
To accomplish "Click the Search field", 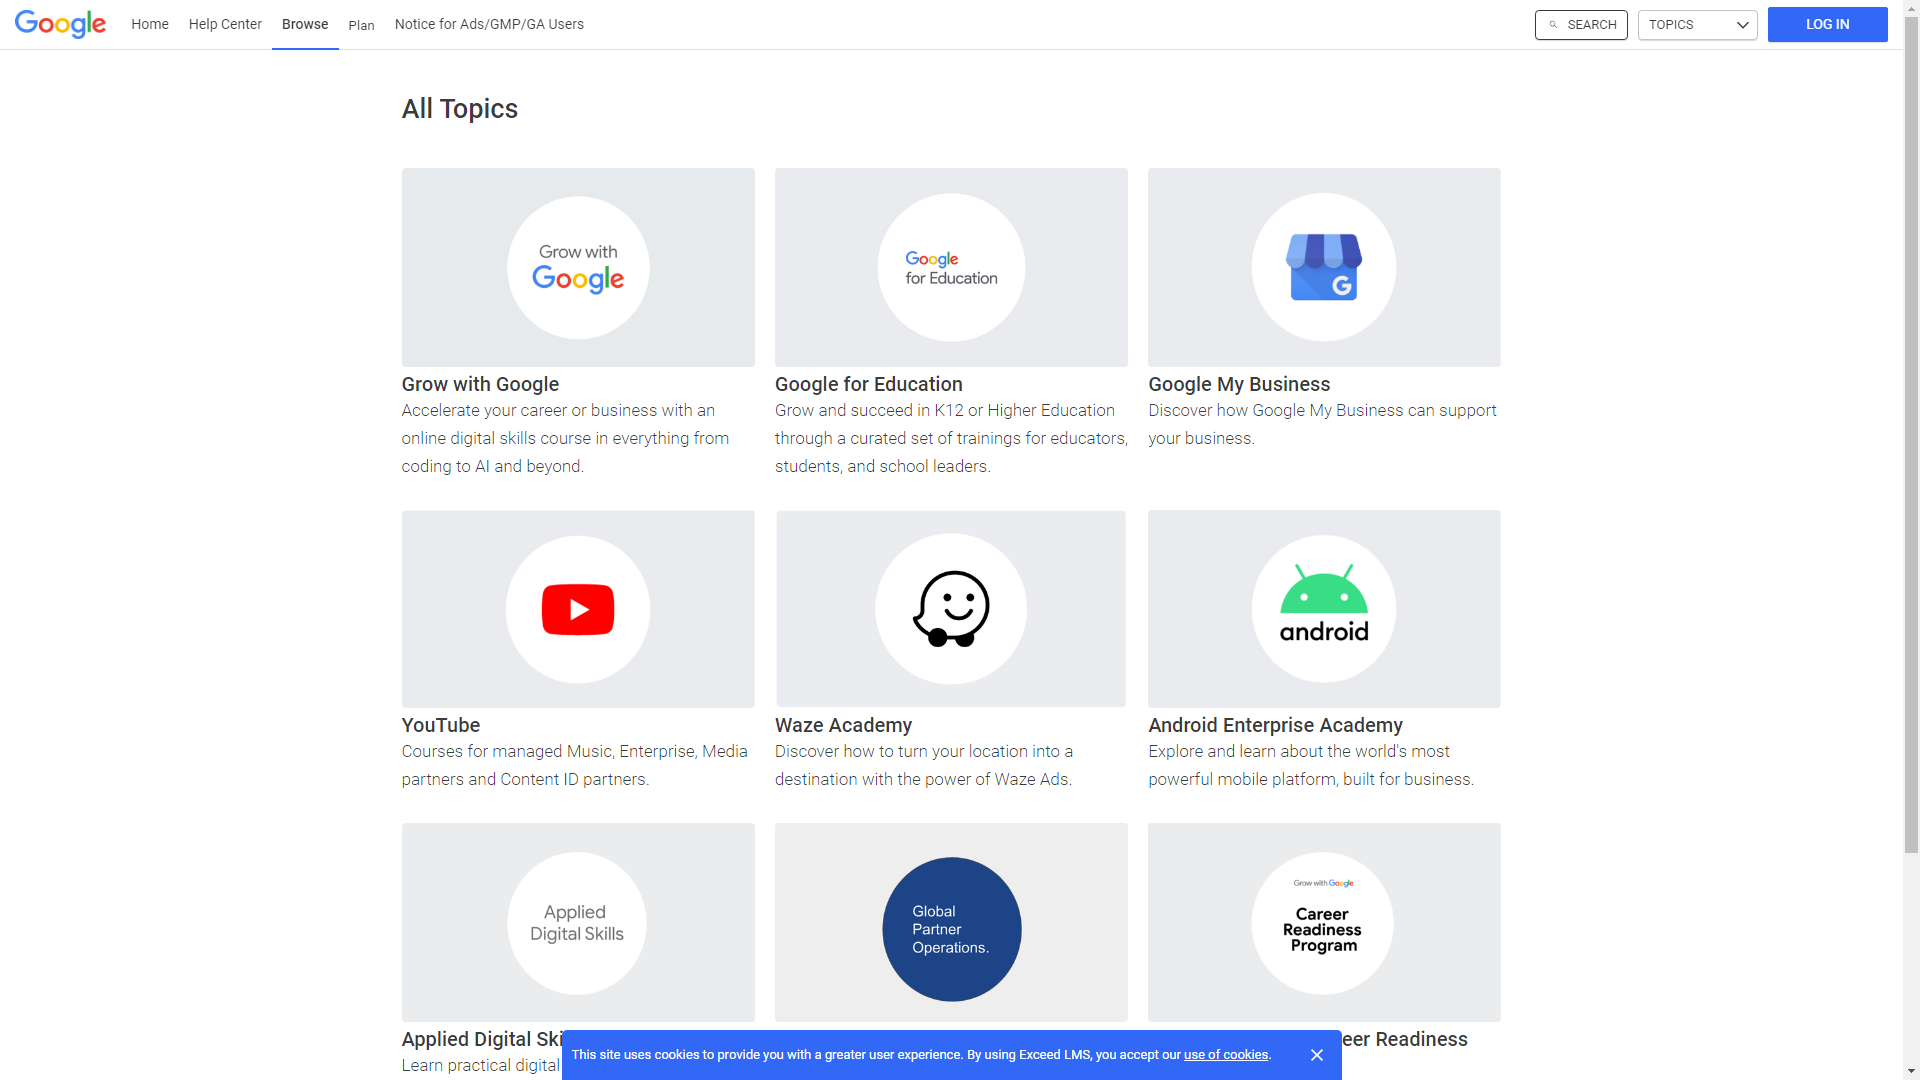I will [1581, 25].
